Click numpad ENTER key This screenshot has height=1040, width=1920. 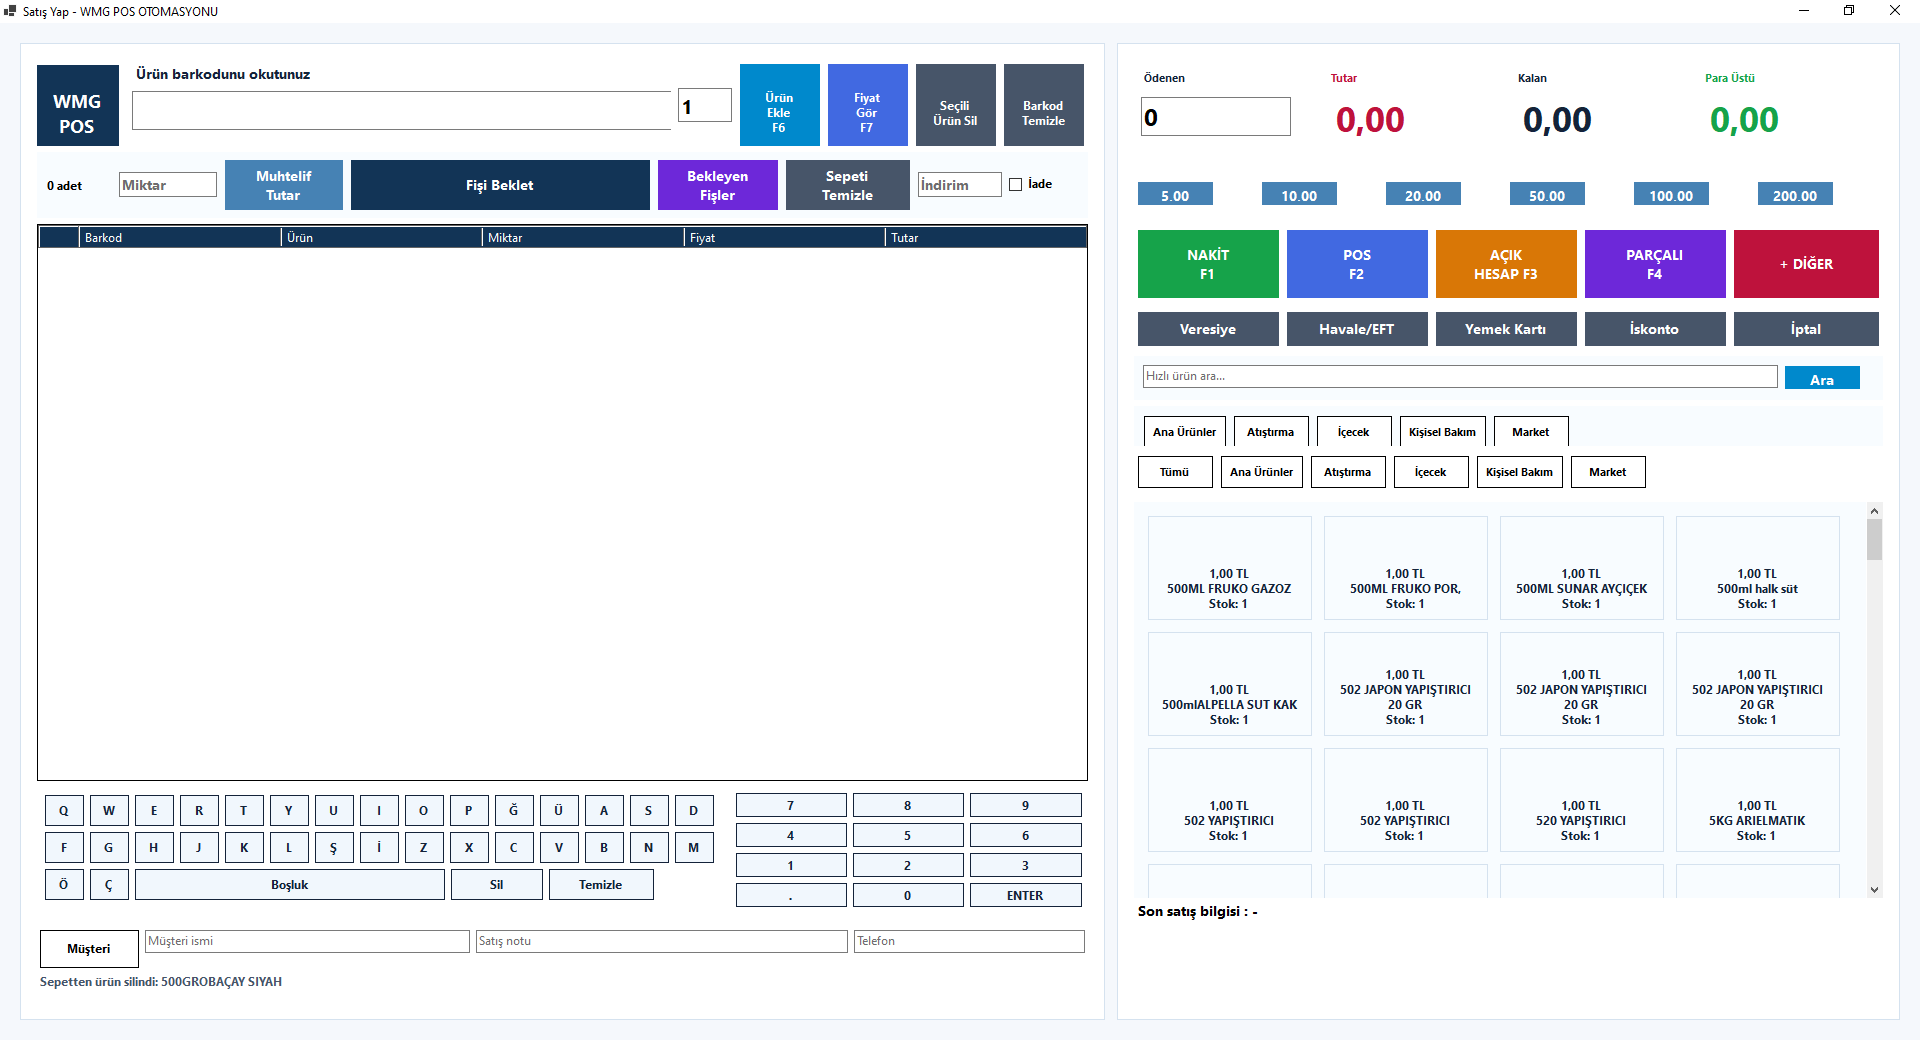pos(1025,895)
